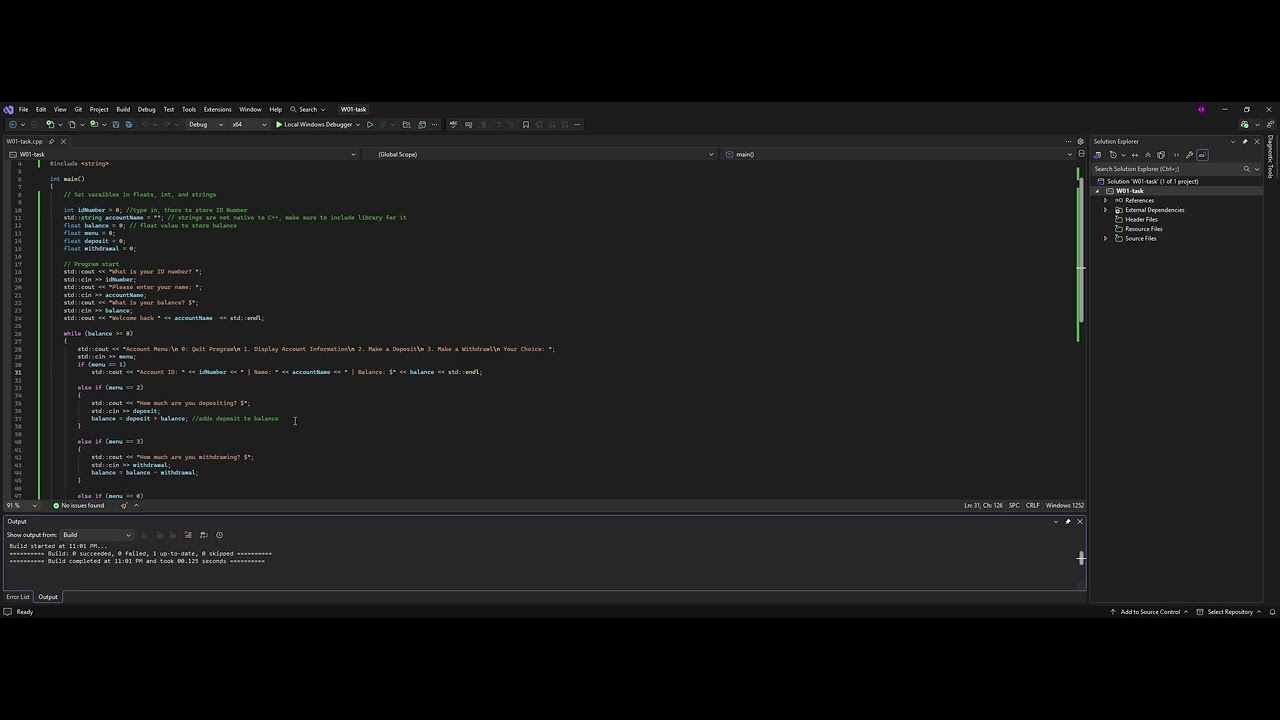Open the zoom level 91 % dropdown
This screenshot has height=720, width=1280.
click(21, 505)
